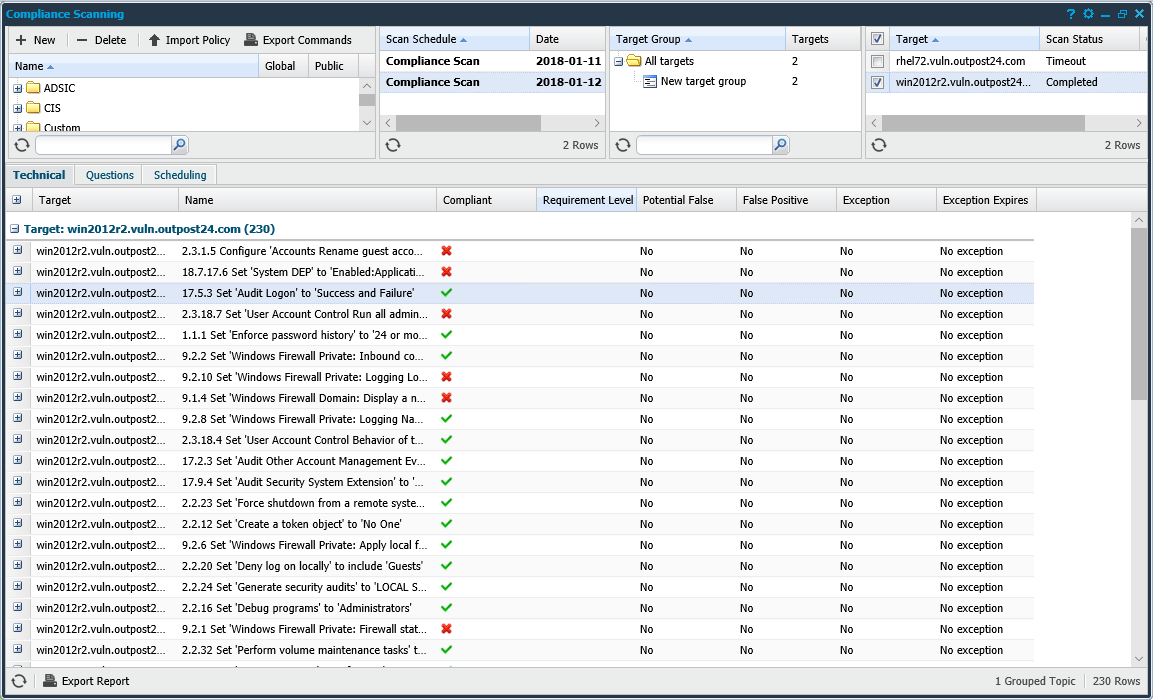Image resolution: width=1153 pixels, height=700 pixels.
Task: Select the New target group tree item
Action: coord(701,81)
